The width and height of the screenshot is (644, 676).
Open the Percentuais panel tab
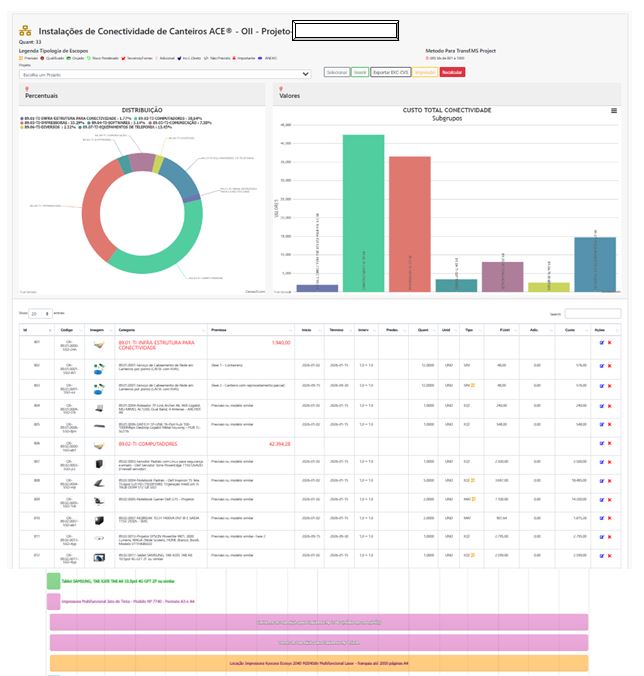(x=42, y=96)
